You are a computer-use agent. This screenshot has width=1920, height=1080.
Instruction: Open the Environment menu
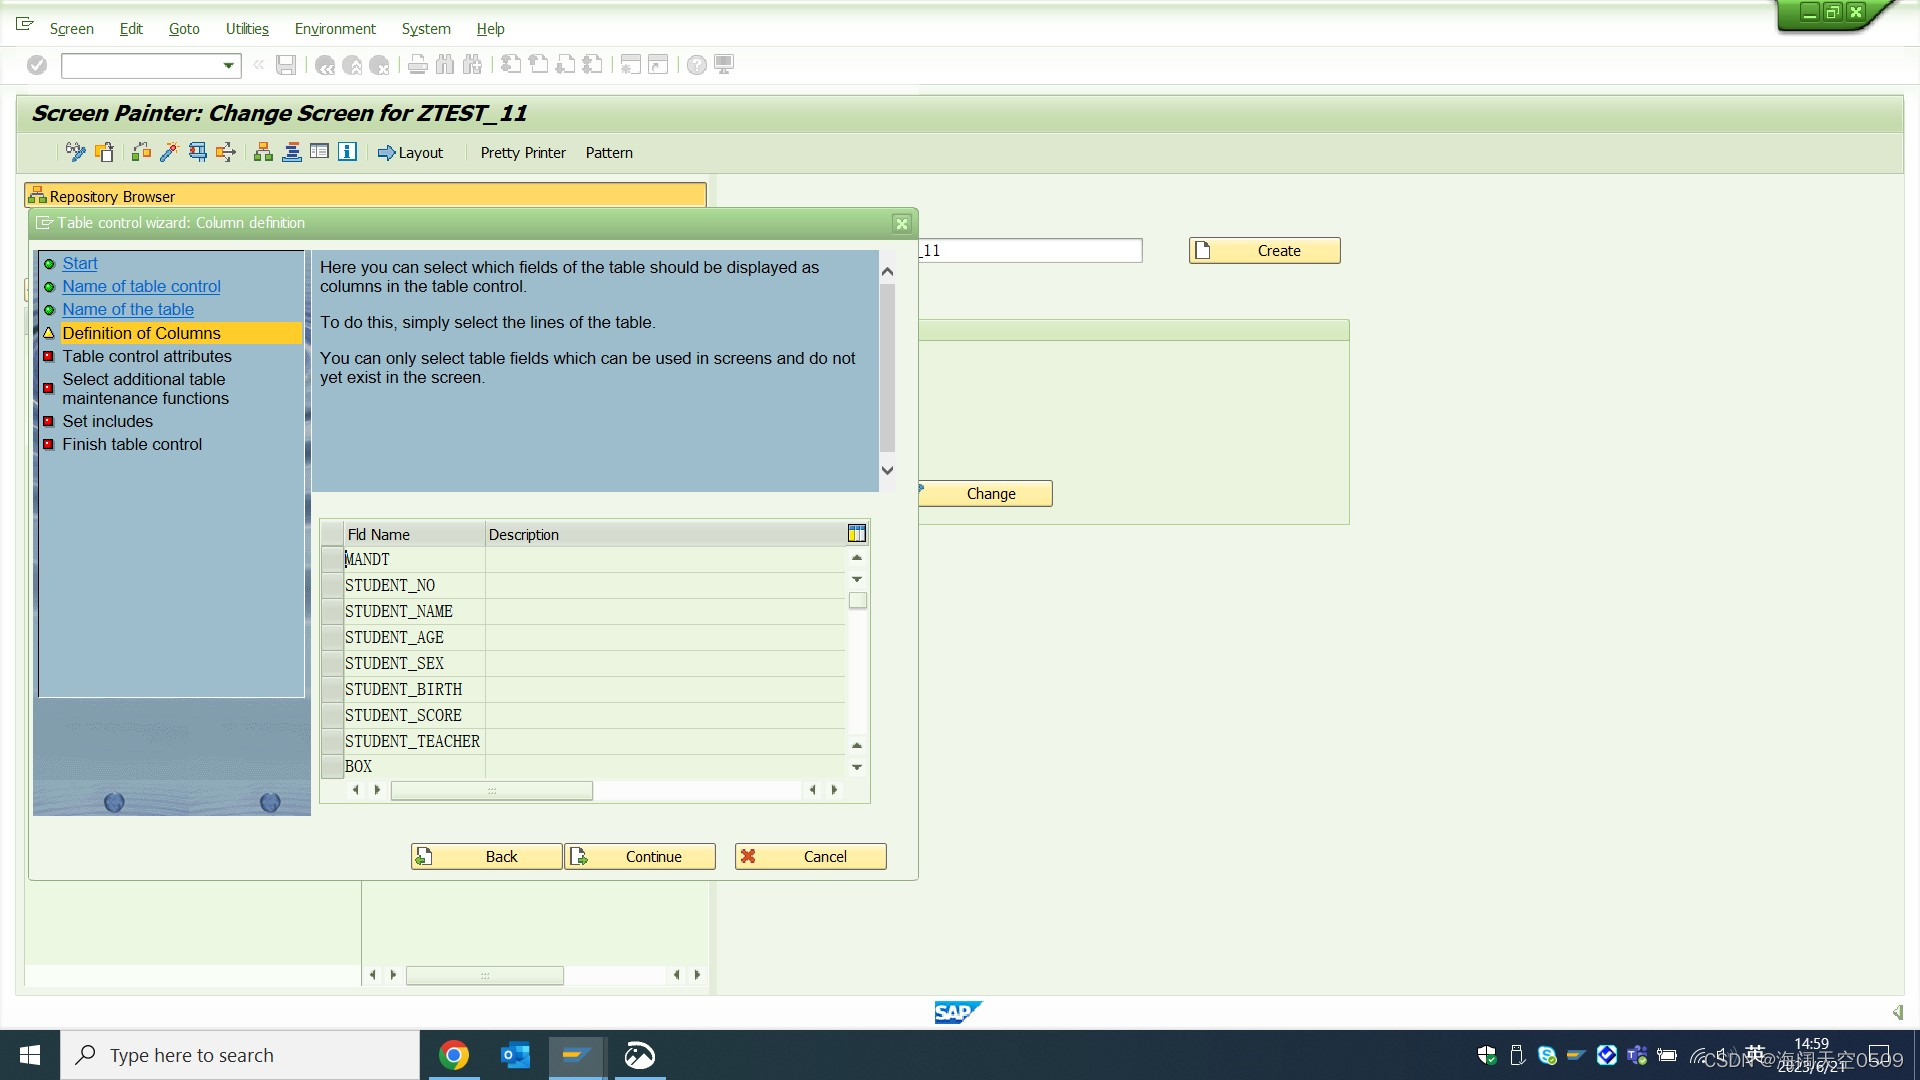click(335, 29)
